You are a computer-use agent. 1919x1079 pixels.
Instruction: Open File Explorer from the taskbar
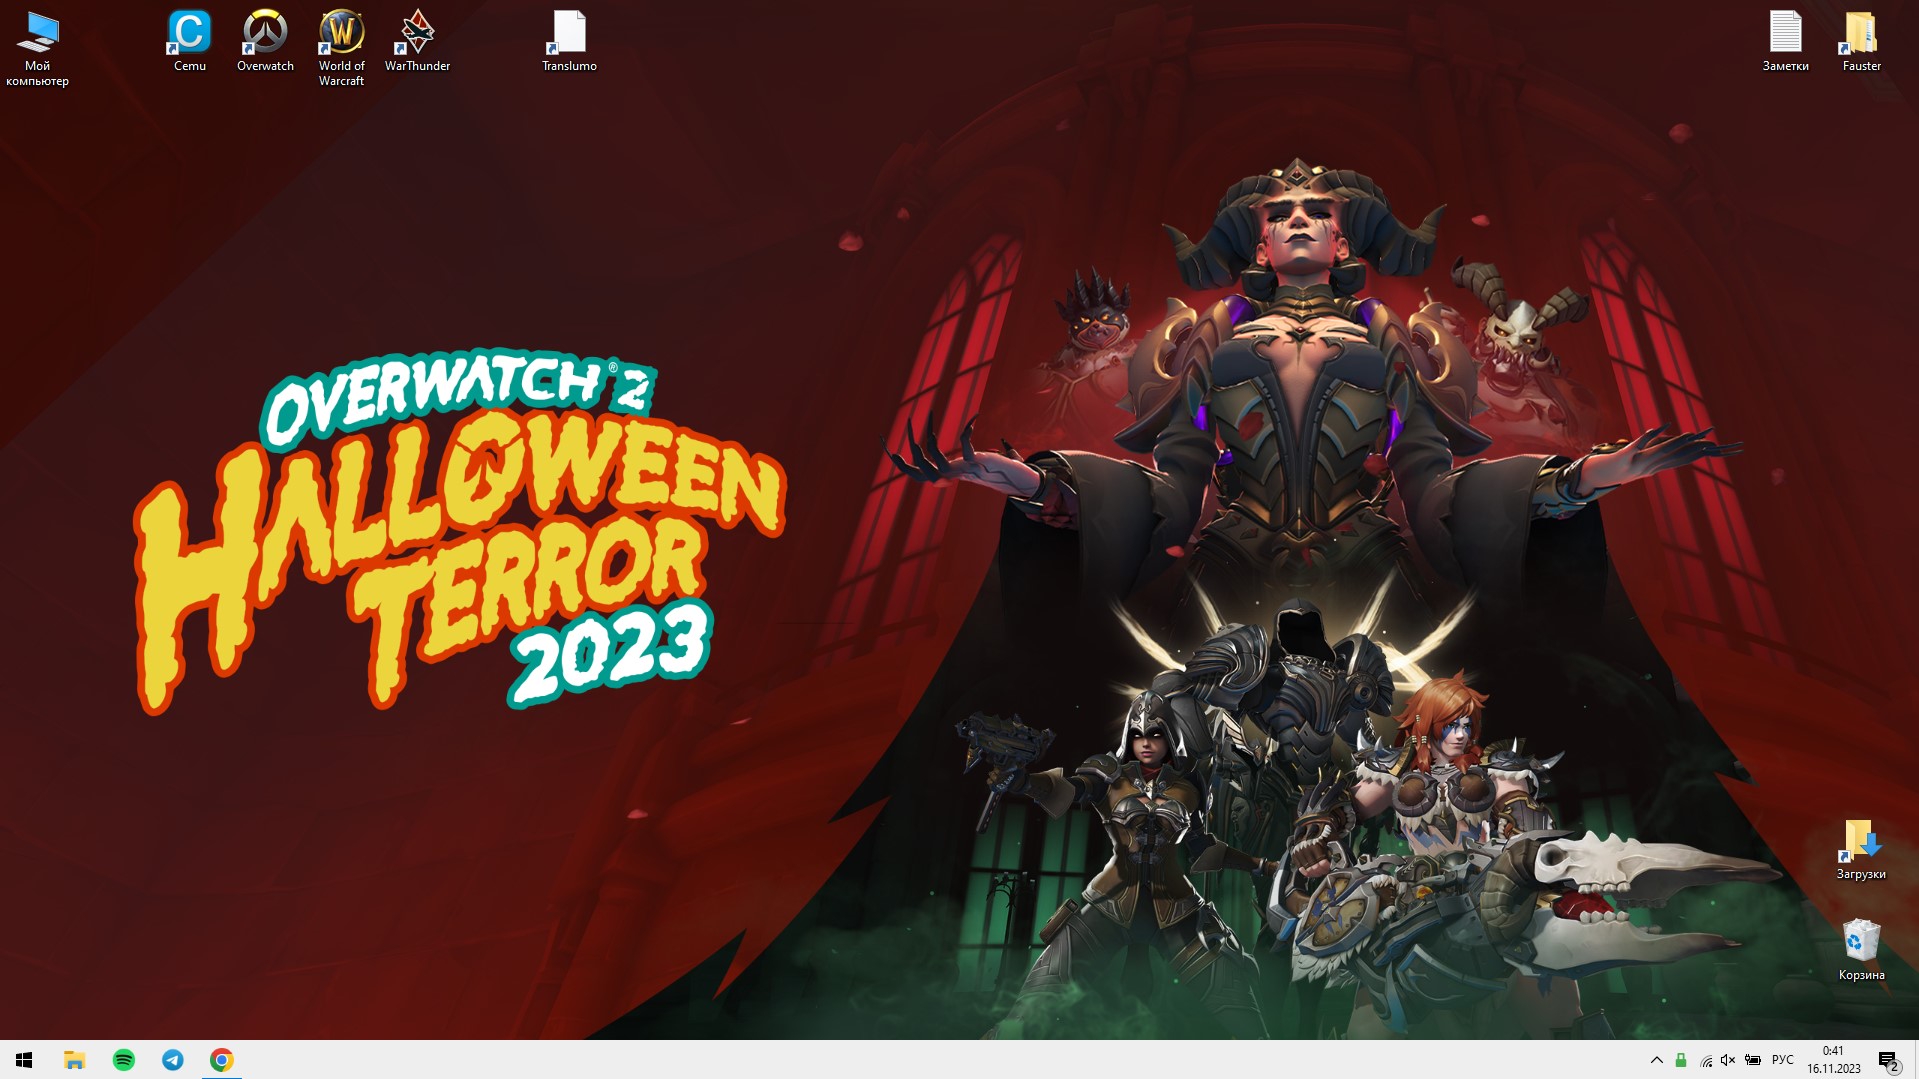click(74, 1060)
